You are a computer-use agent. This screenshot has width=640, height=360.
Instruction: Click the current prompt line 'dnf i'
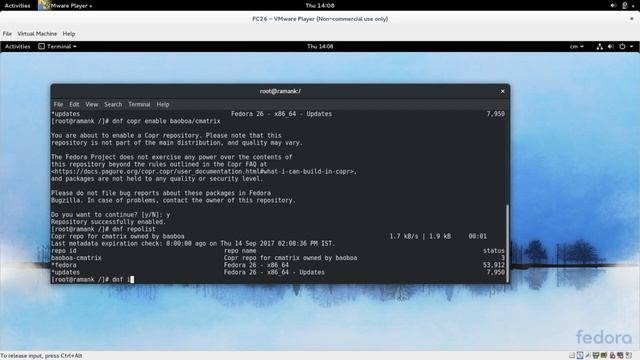tap(93, 280)
